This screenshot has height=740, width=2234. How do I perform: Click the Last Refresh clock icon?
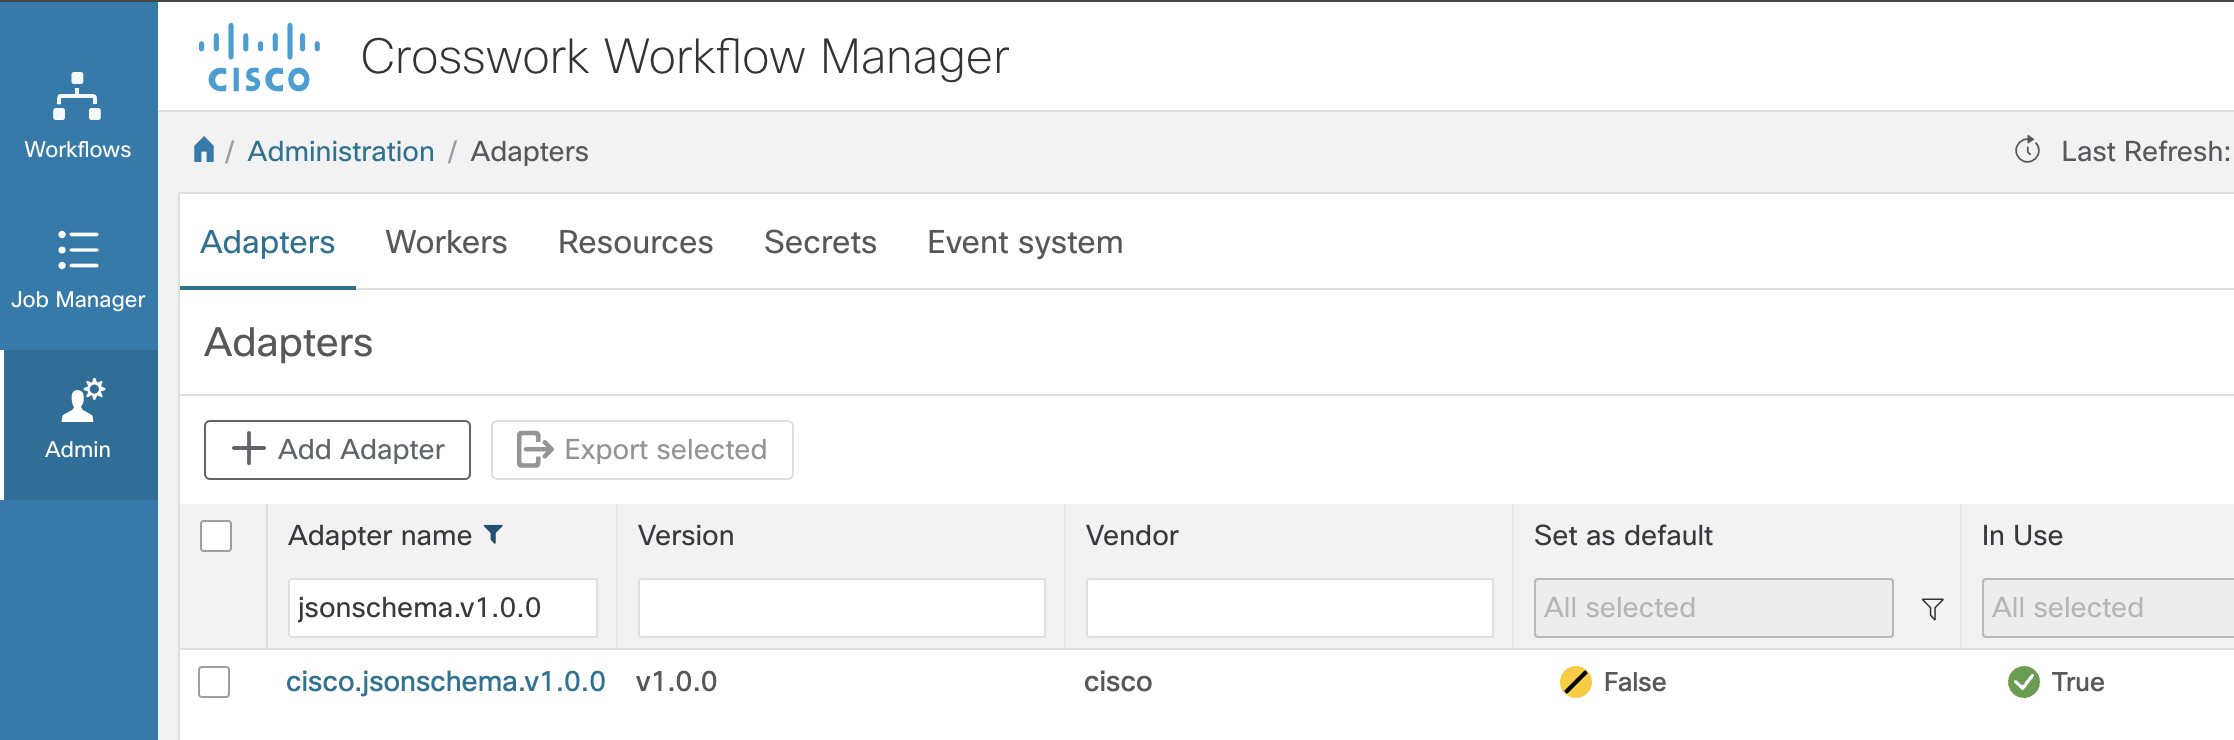pyautogui.click(x=2027, y=150)
